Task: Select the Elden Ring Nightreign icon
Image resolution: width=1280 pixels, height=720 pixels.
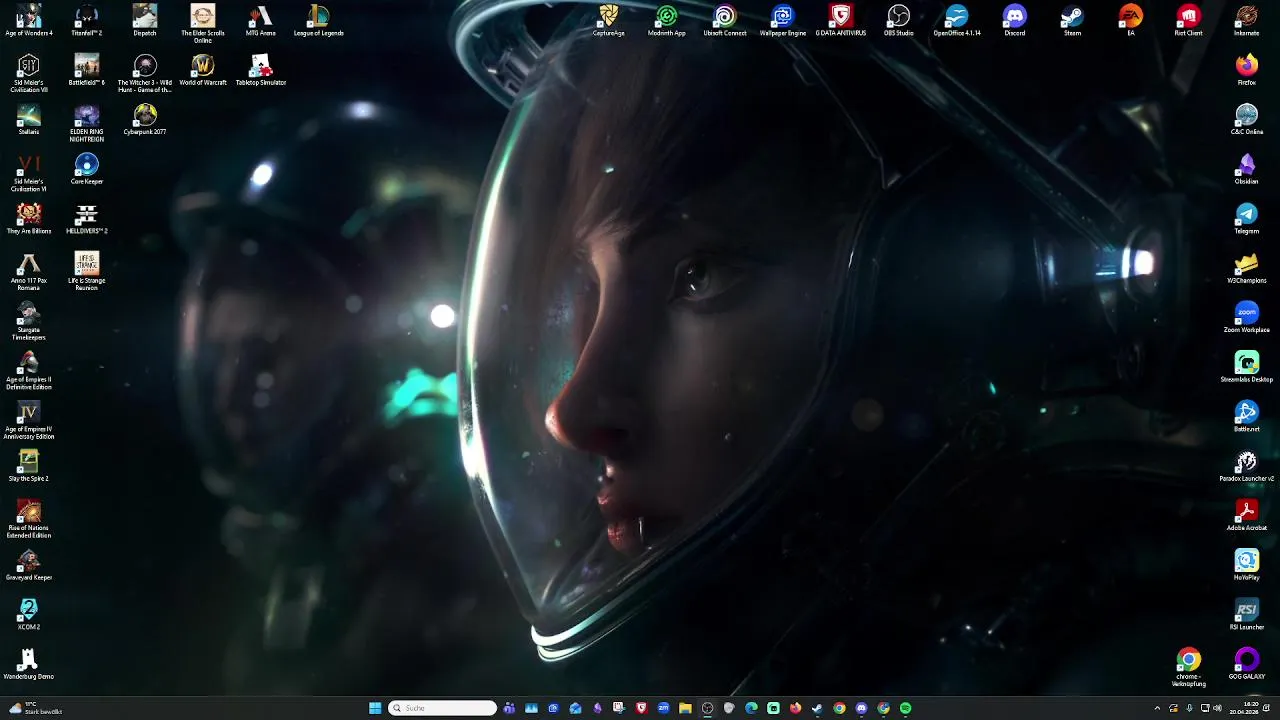Action: tap(87, 123)
